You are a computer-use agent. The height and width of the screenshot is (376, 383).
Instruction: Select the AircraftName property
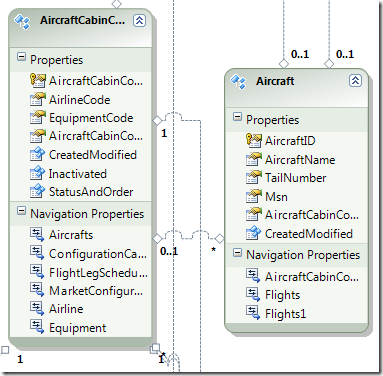pyautogui.click(x=300, y=160)
